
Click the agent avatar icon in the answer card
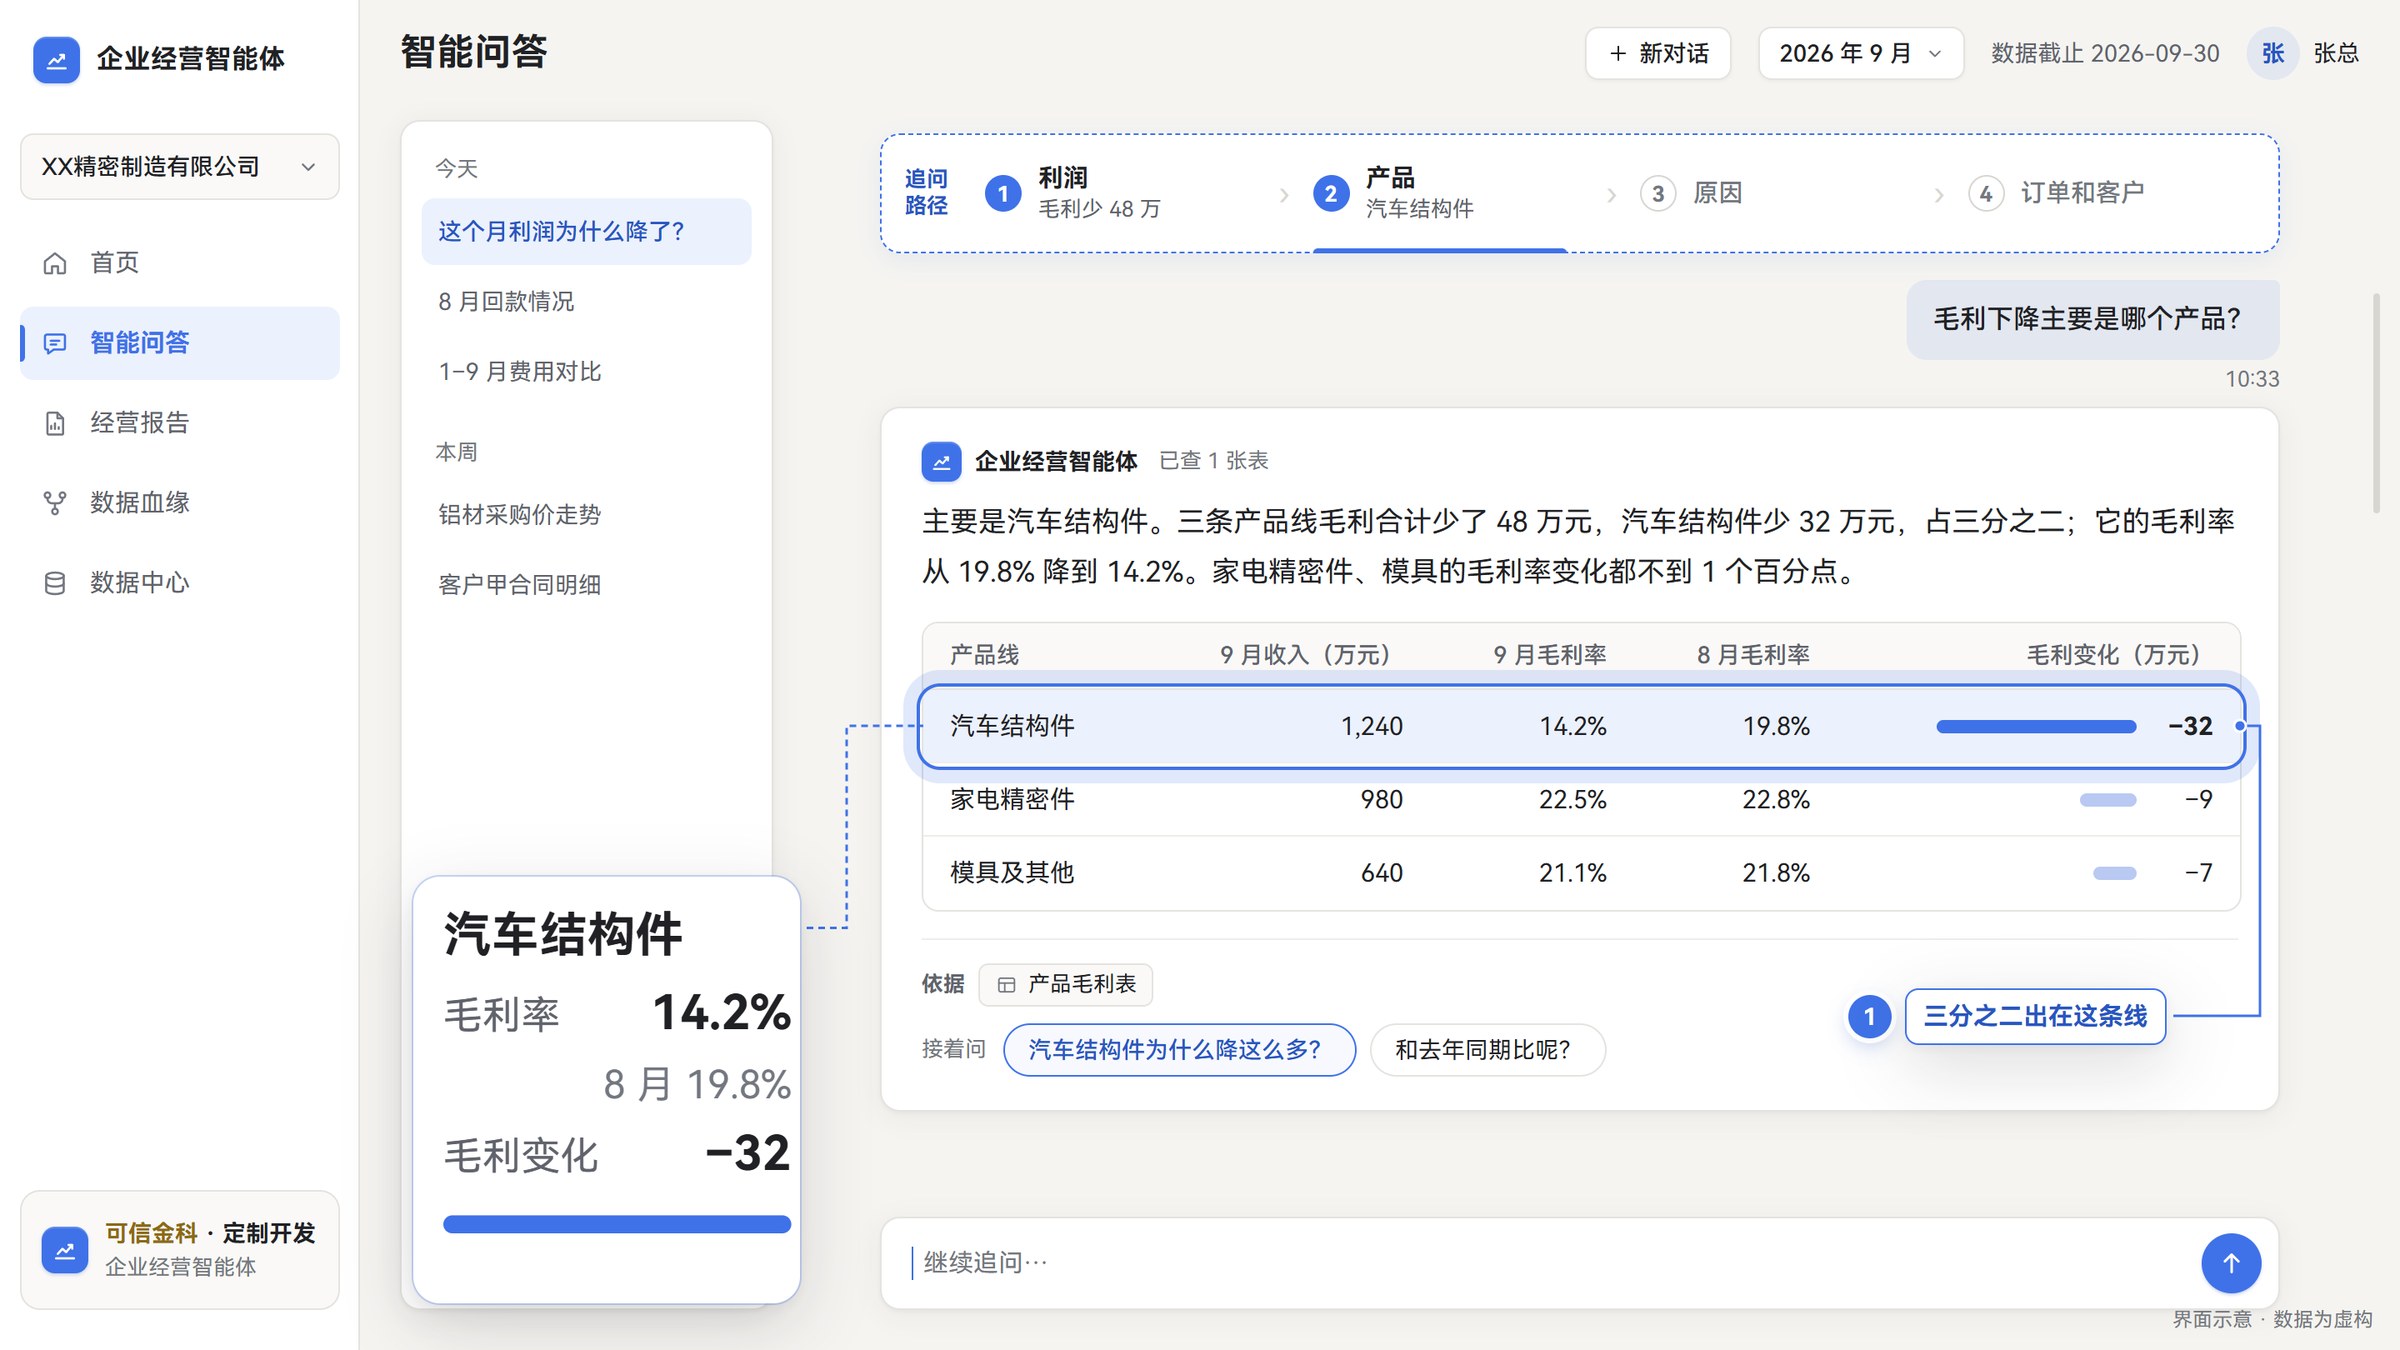941,461
